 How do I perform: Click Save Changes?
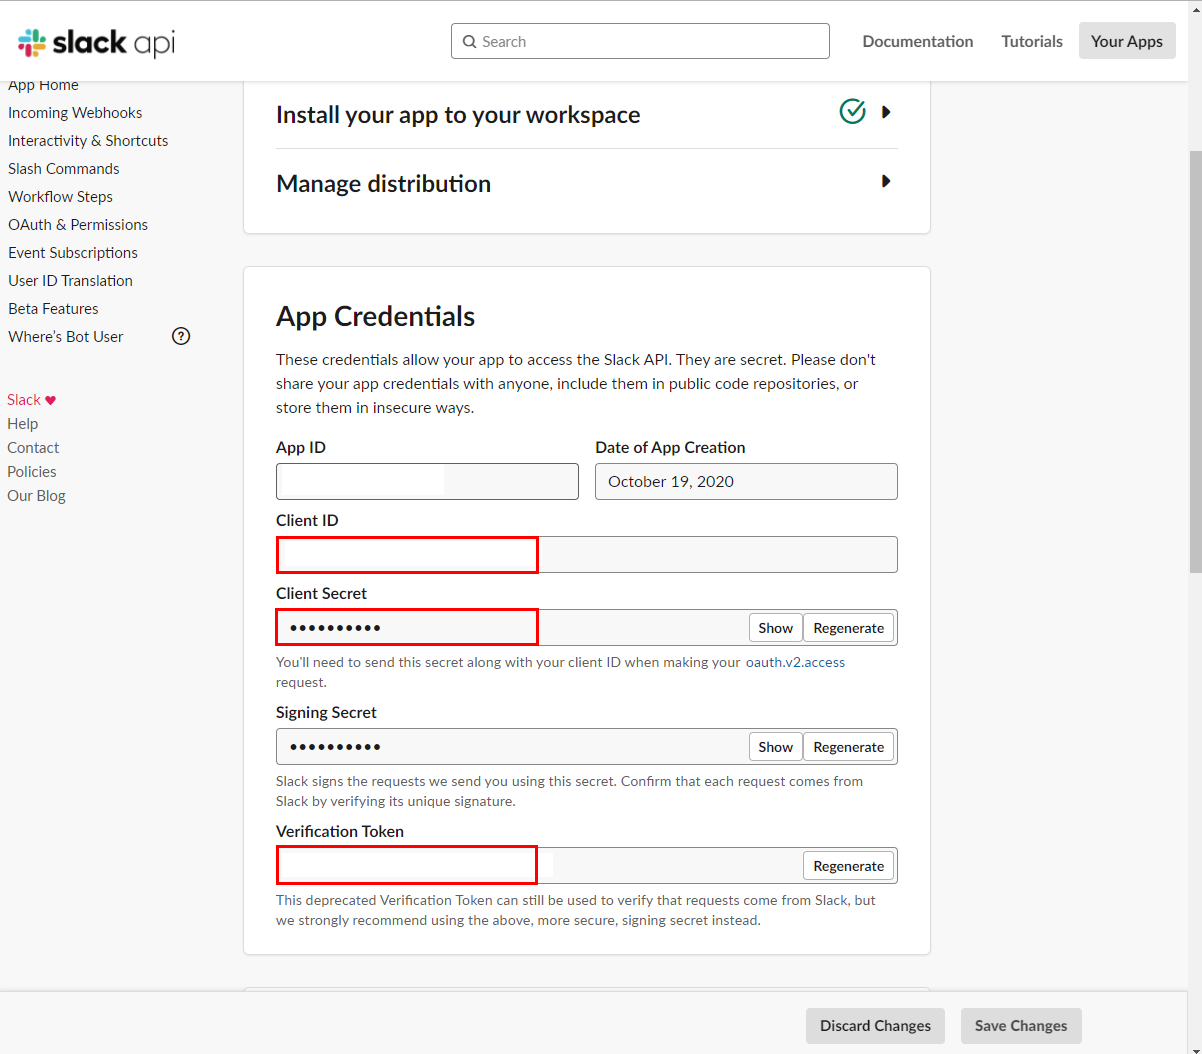[1021, 1026]
